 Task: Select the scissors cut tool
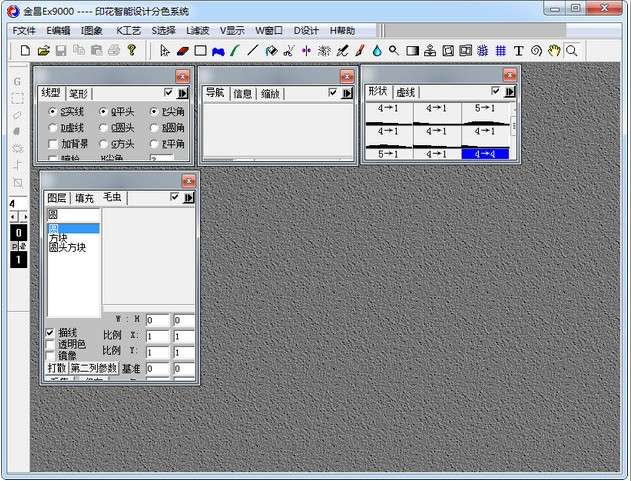(289, 50)
